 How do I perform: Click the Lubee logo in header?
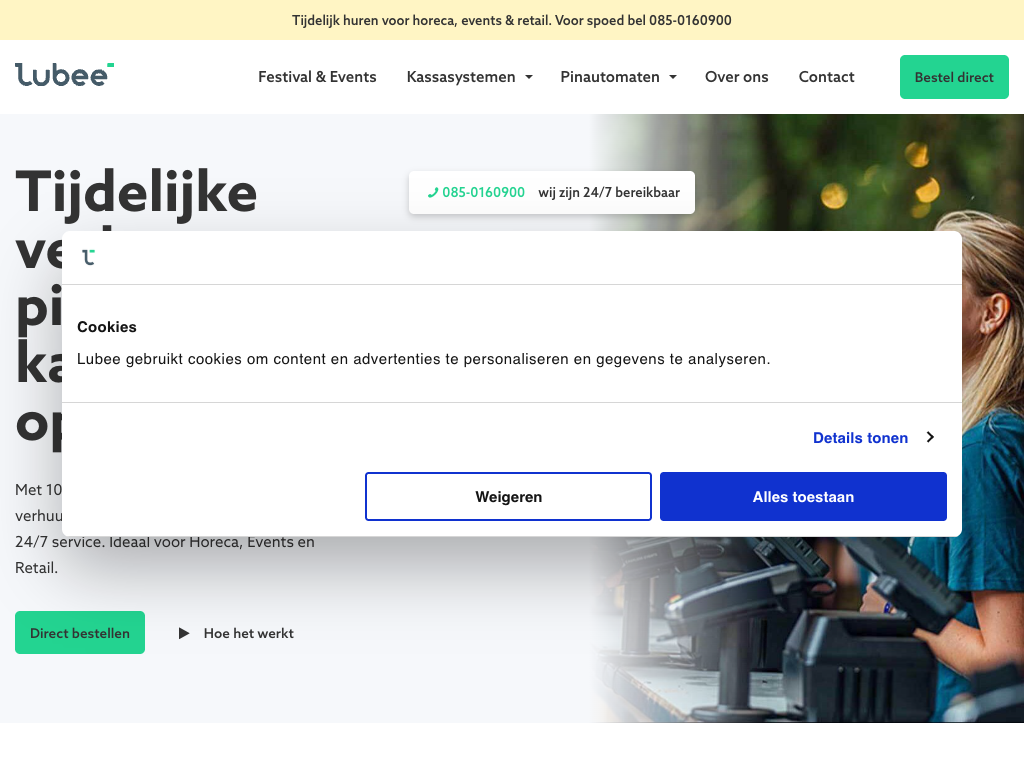point(65,75)
